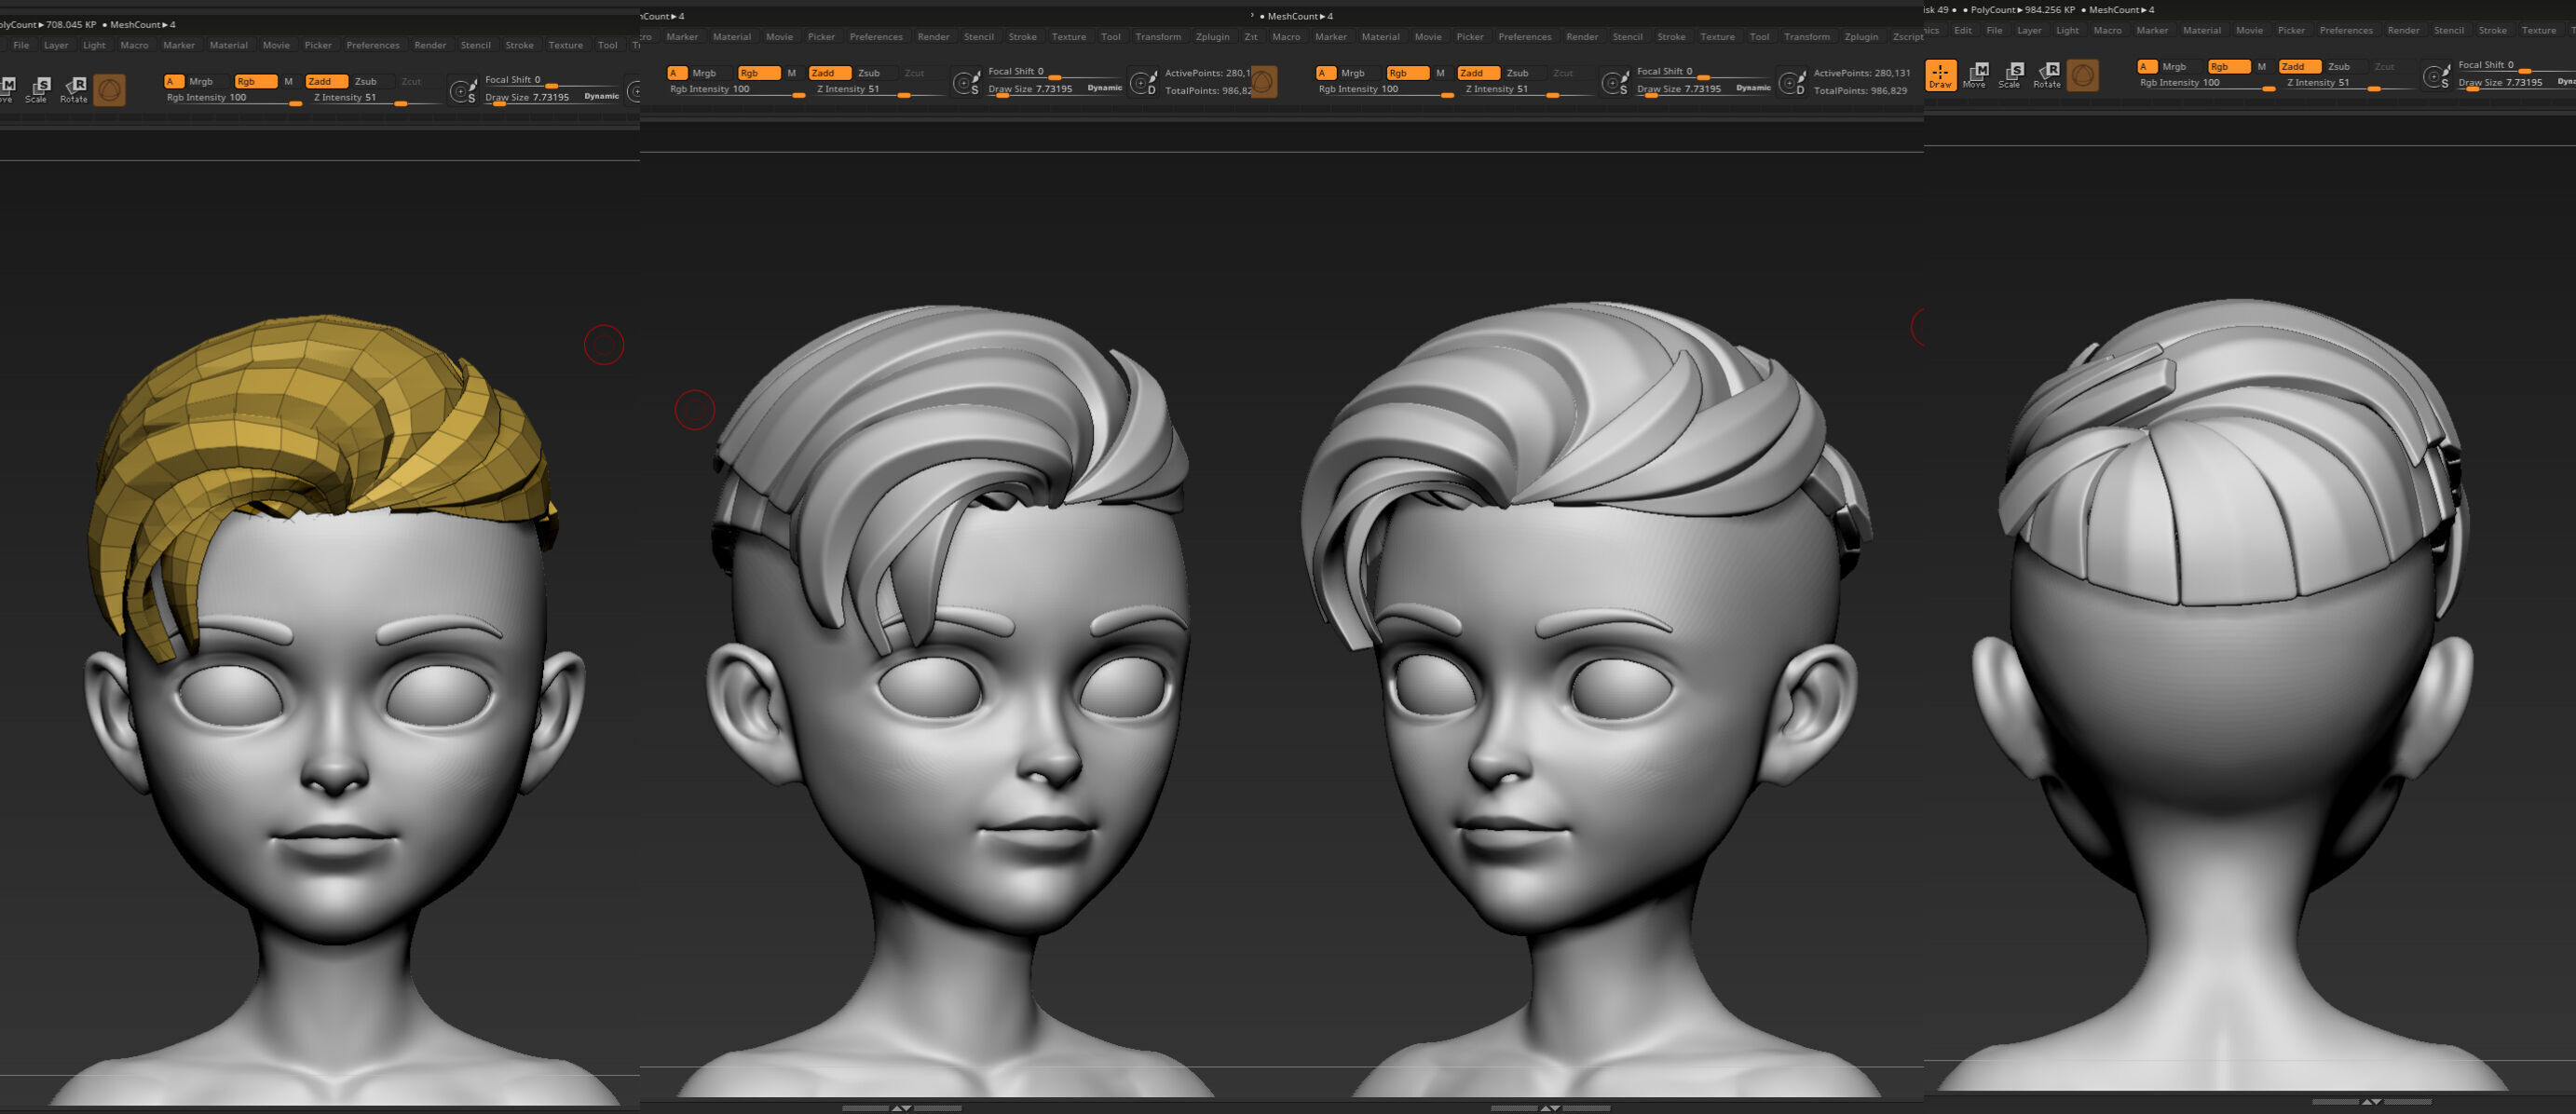This screenshot has height=1114, width=2576.
Task: Select Rotate tool in back-of-head view
Action: [x=2047, y=75]
